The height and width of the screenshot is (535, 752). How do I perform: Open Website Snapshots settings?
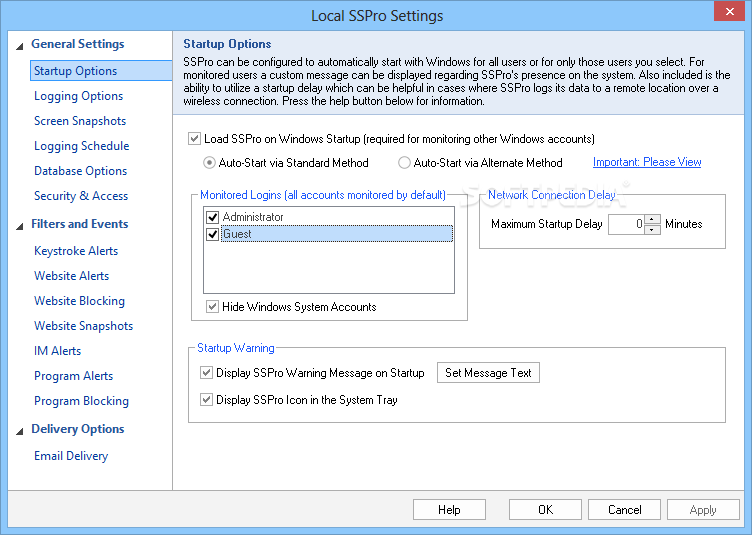coord(83,326)
